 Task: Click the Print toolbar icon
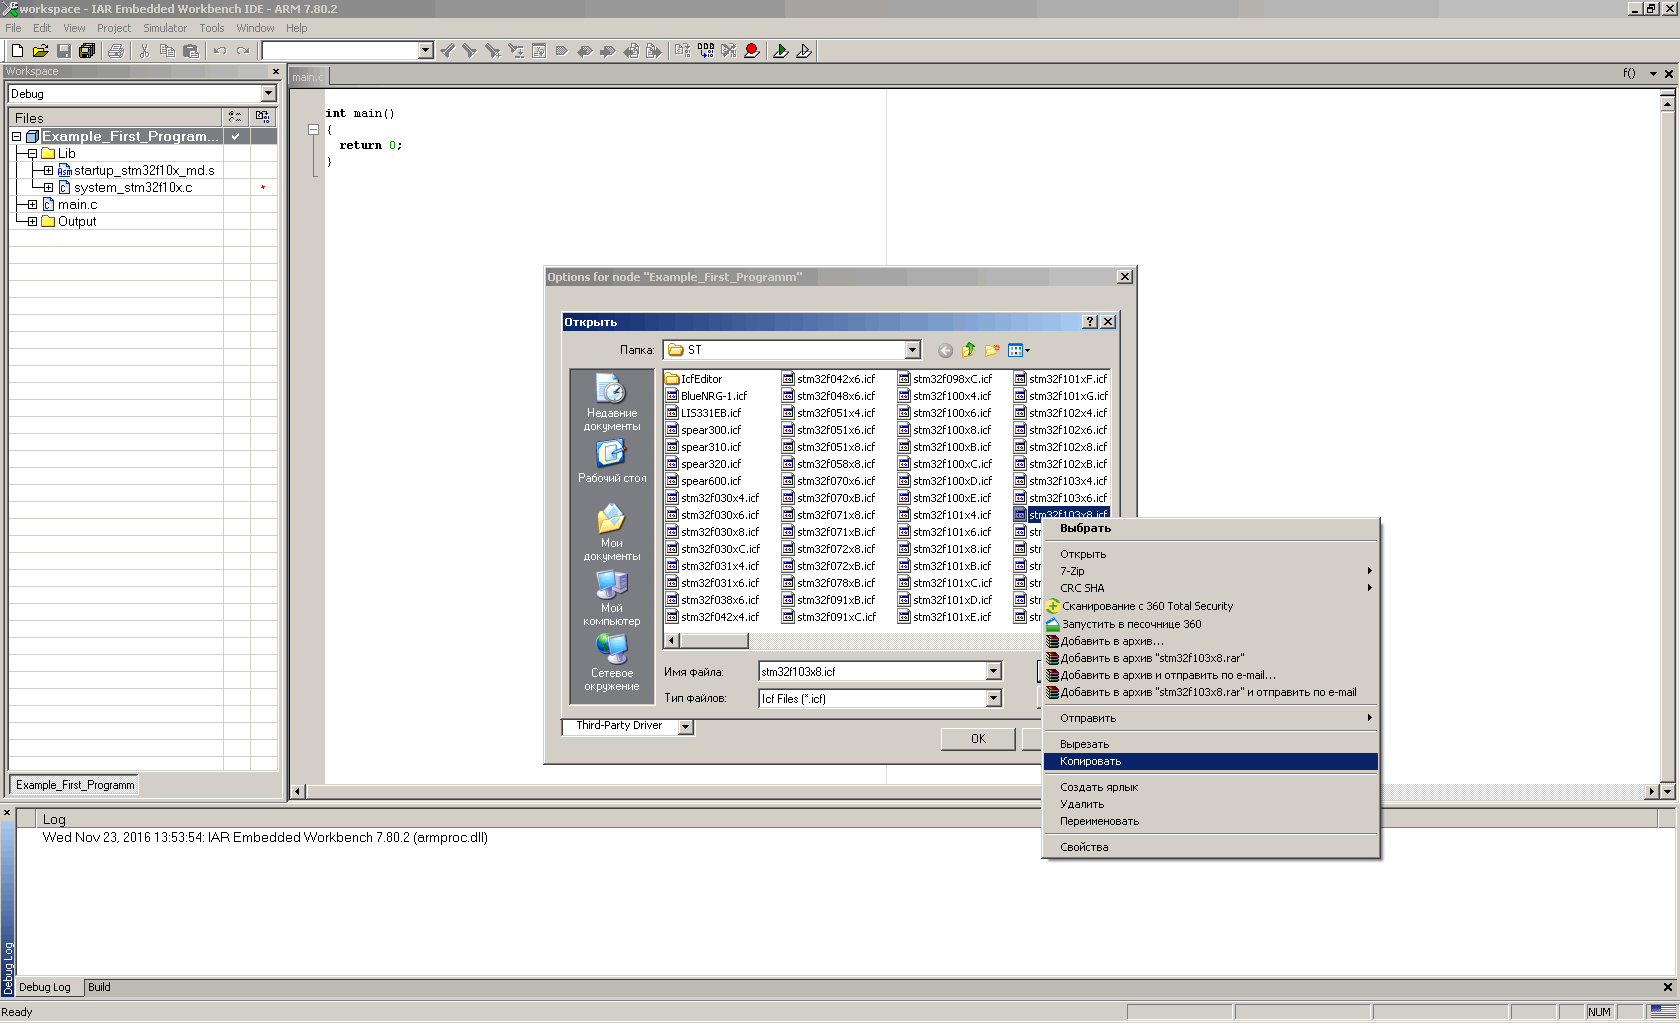(x=116, y=51)
